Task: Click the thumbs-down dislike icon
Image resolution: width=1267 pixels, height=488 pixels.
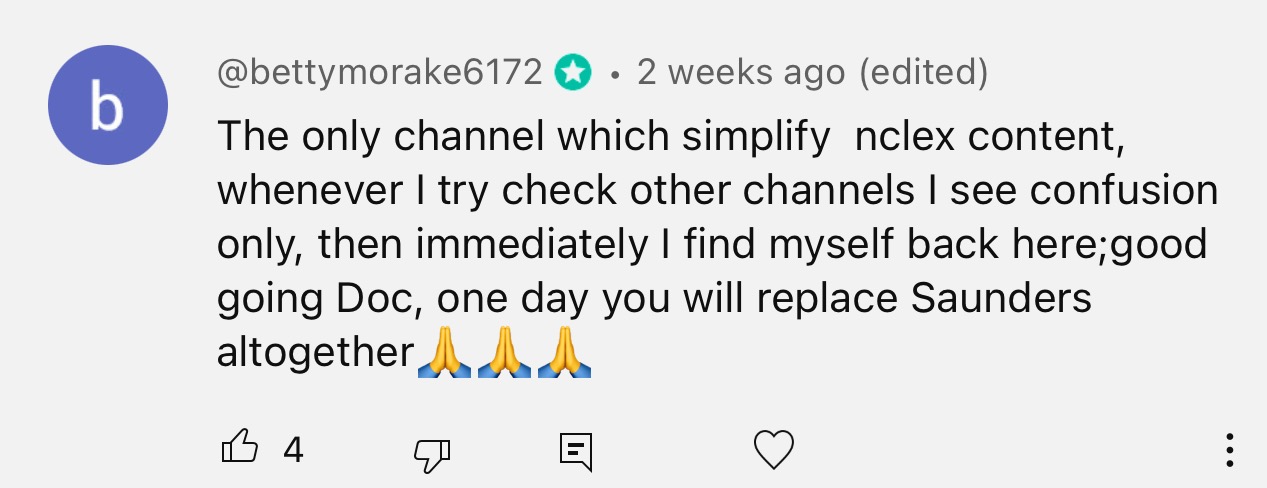Action: click(430, 454)
